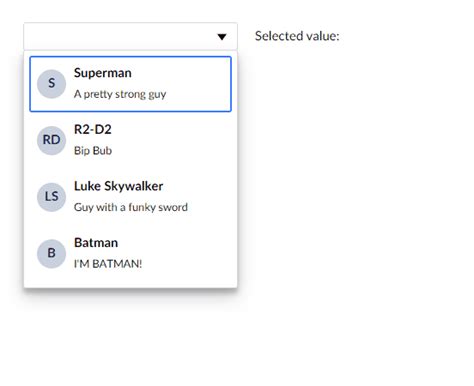This screenshot has width=474, height=386.
Task: Pick Luke Skywalker in the dropdown
Action: pyautogui.click(x=130, y=197)
